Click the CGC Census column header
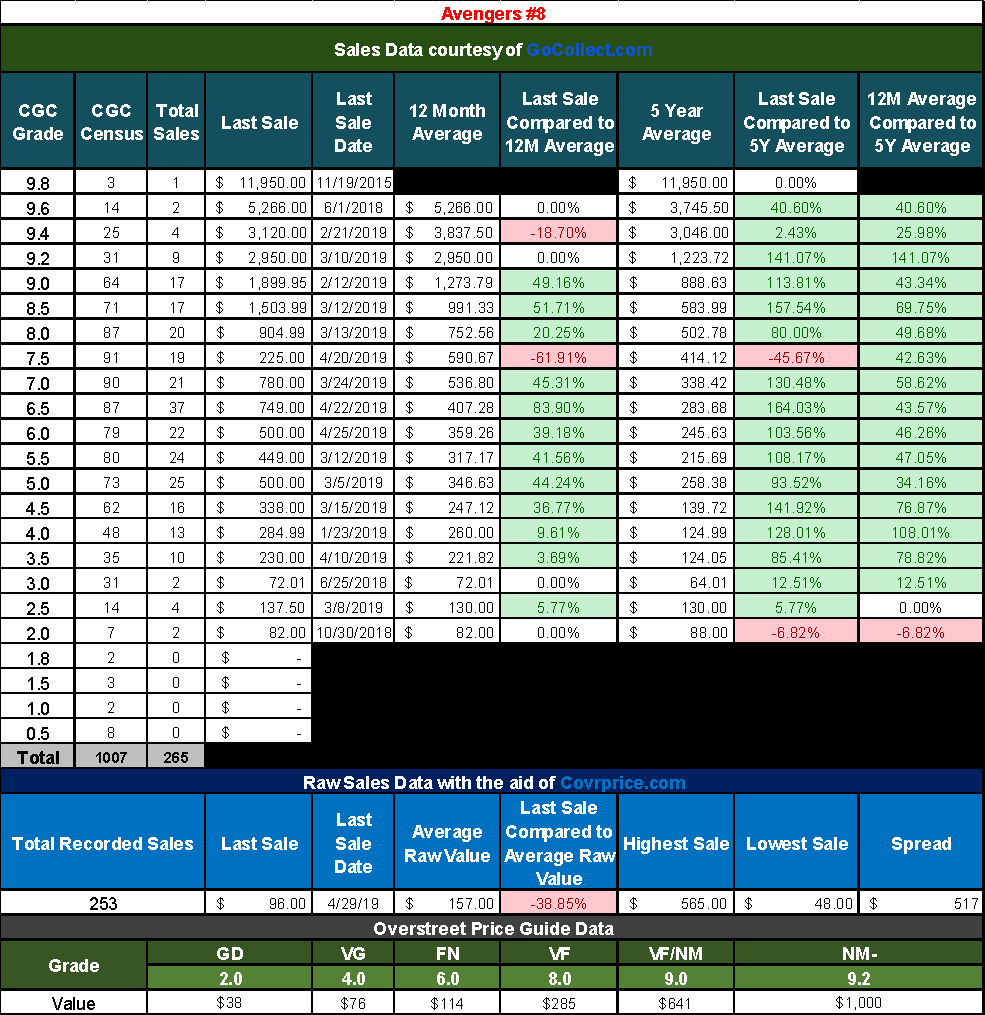This screenshot has width=985, height=1015. [111, 122]
